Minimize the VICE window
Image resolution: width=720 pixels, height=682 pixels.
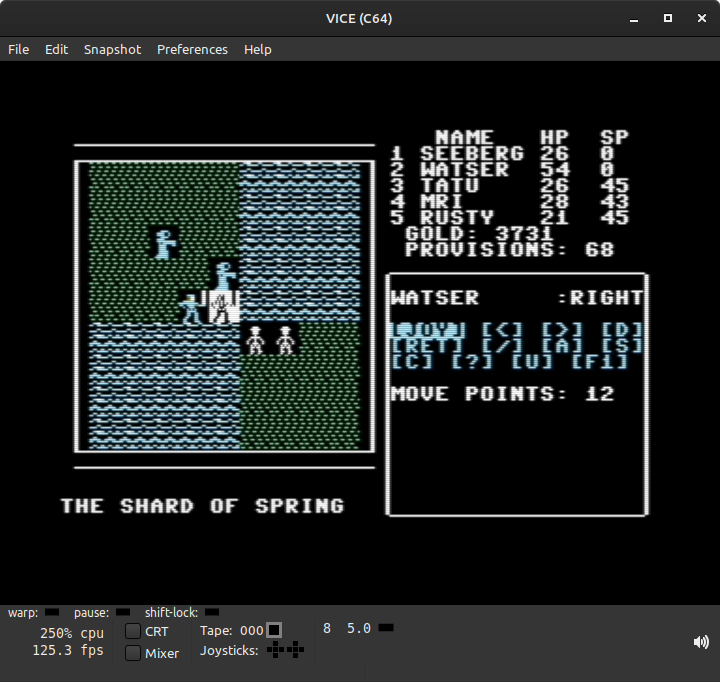tap(634, 18)
